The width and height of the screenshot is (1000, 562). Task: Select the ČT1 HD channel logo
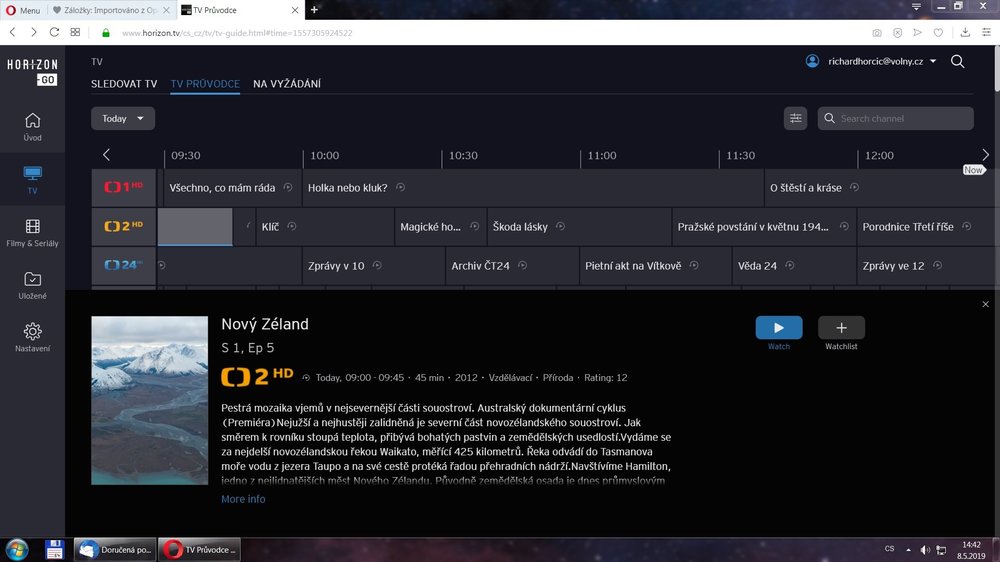[124, 187]
